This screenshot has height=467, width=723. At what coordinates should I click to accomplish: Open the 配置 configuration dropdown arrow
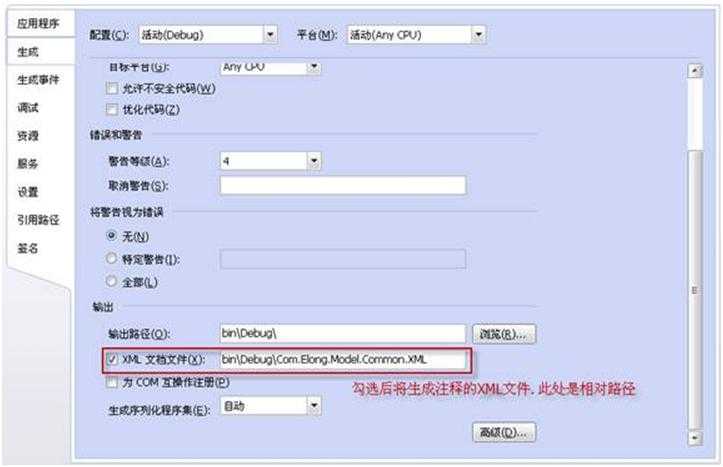click(x=270, y=35)
